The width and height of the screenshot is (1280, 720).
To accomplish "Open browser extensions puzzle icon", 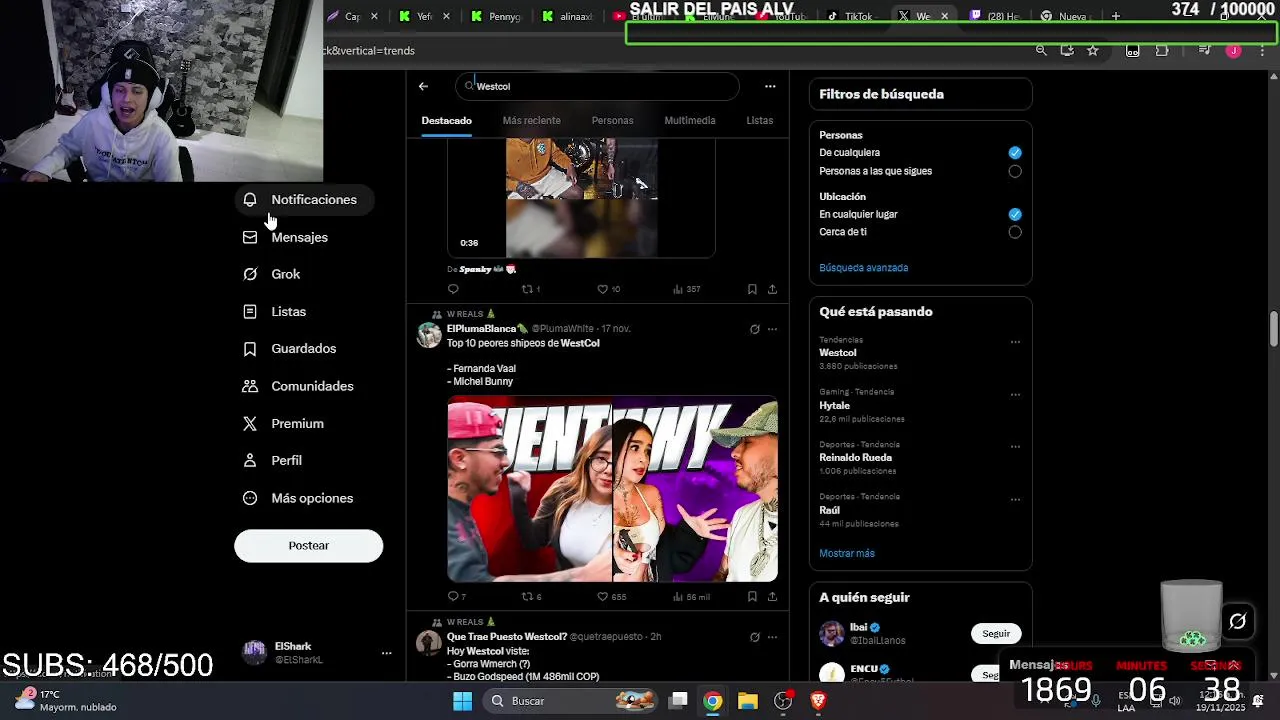I will click(x=1162, y=50).
